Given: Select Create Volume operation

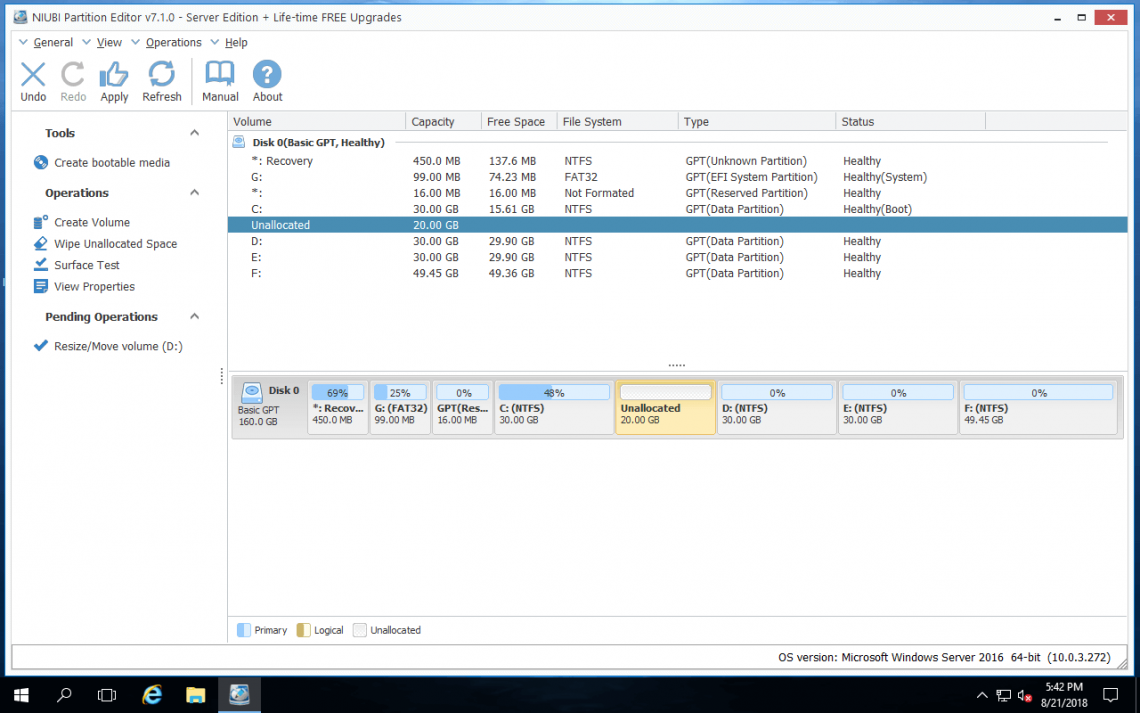Looking at the screenshot, I should point(91,221).
